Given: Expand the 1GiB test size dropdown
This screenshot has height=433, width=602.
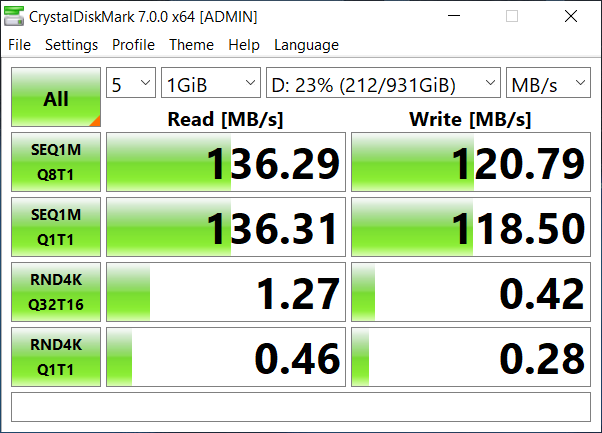Looking at the screenshot, I should tap(211, 83).
